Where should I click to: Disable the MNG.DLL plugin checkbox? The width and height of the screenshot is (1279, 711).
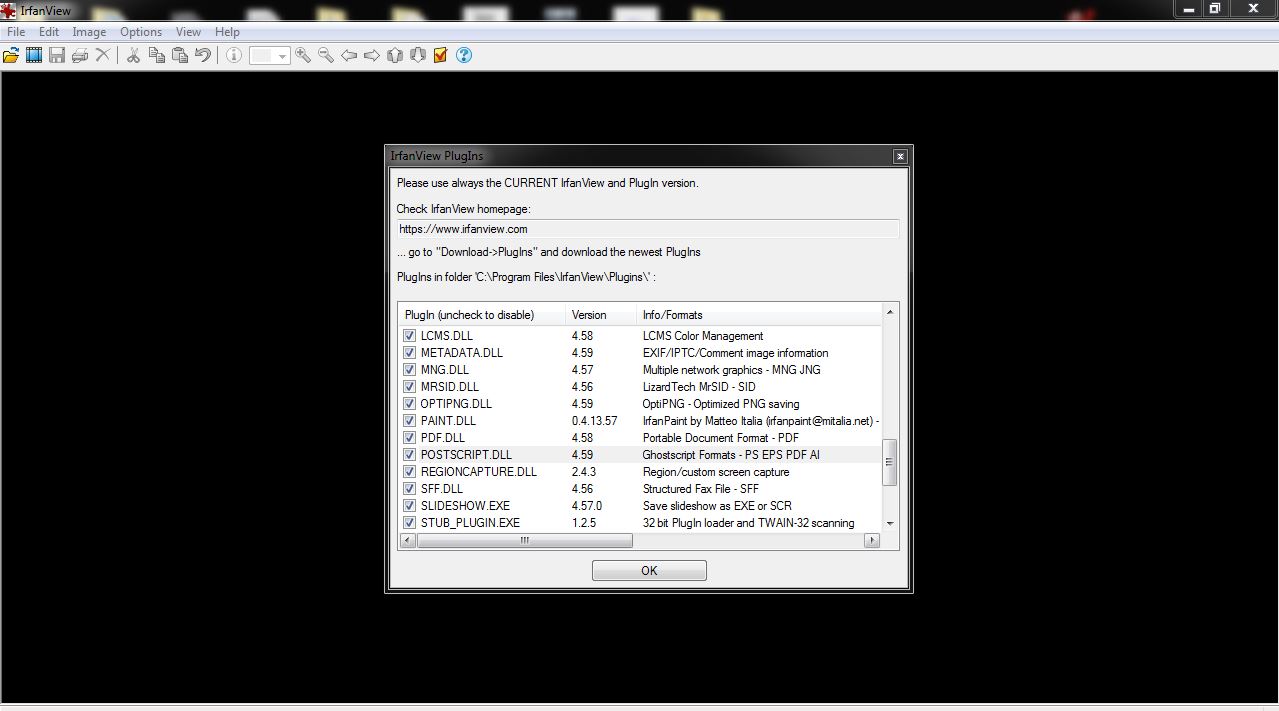(x=409, y=370)
